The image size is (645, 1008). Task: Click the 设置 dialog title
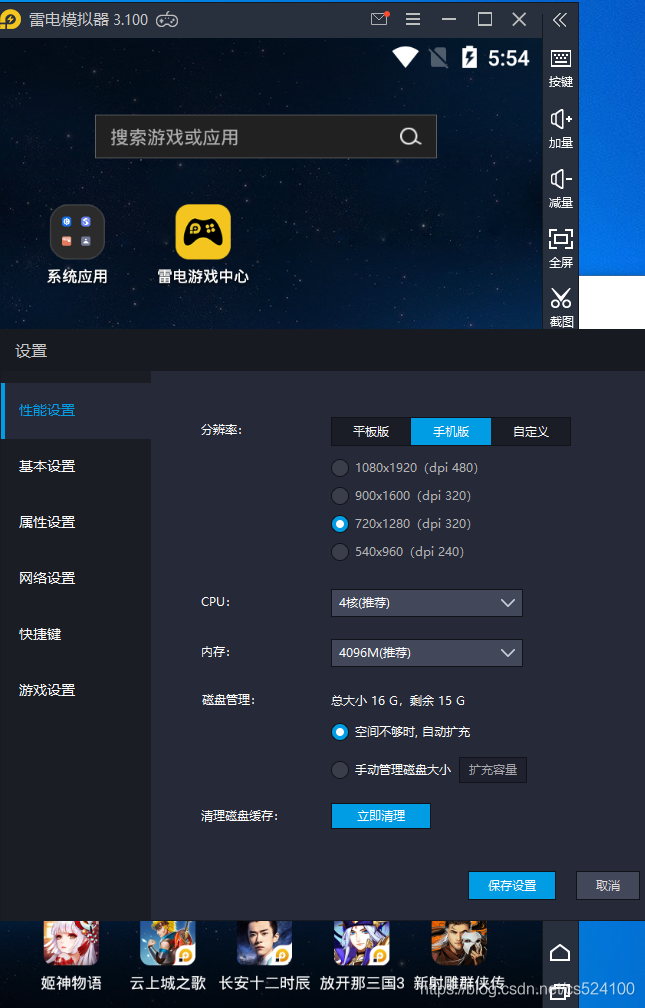(31, 351)
